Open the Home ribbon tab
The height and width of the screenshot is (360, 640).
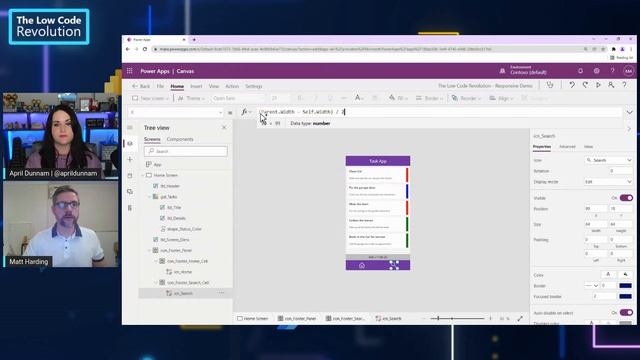click(177, 87)
